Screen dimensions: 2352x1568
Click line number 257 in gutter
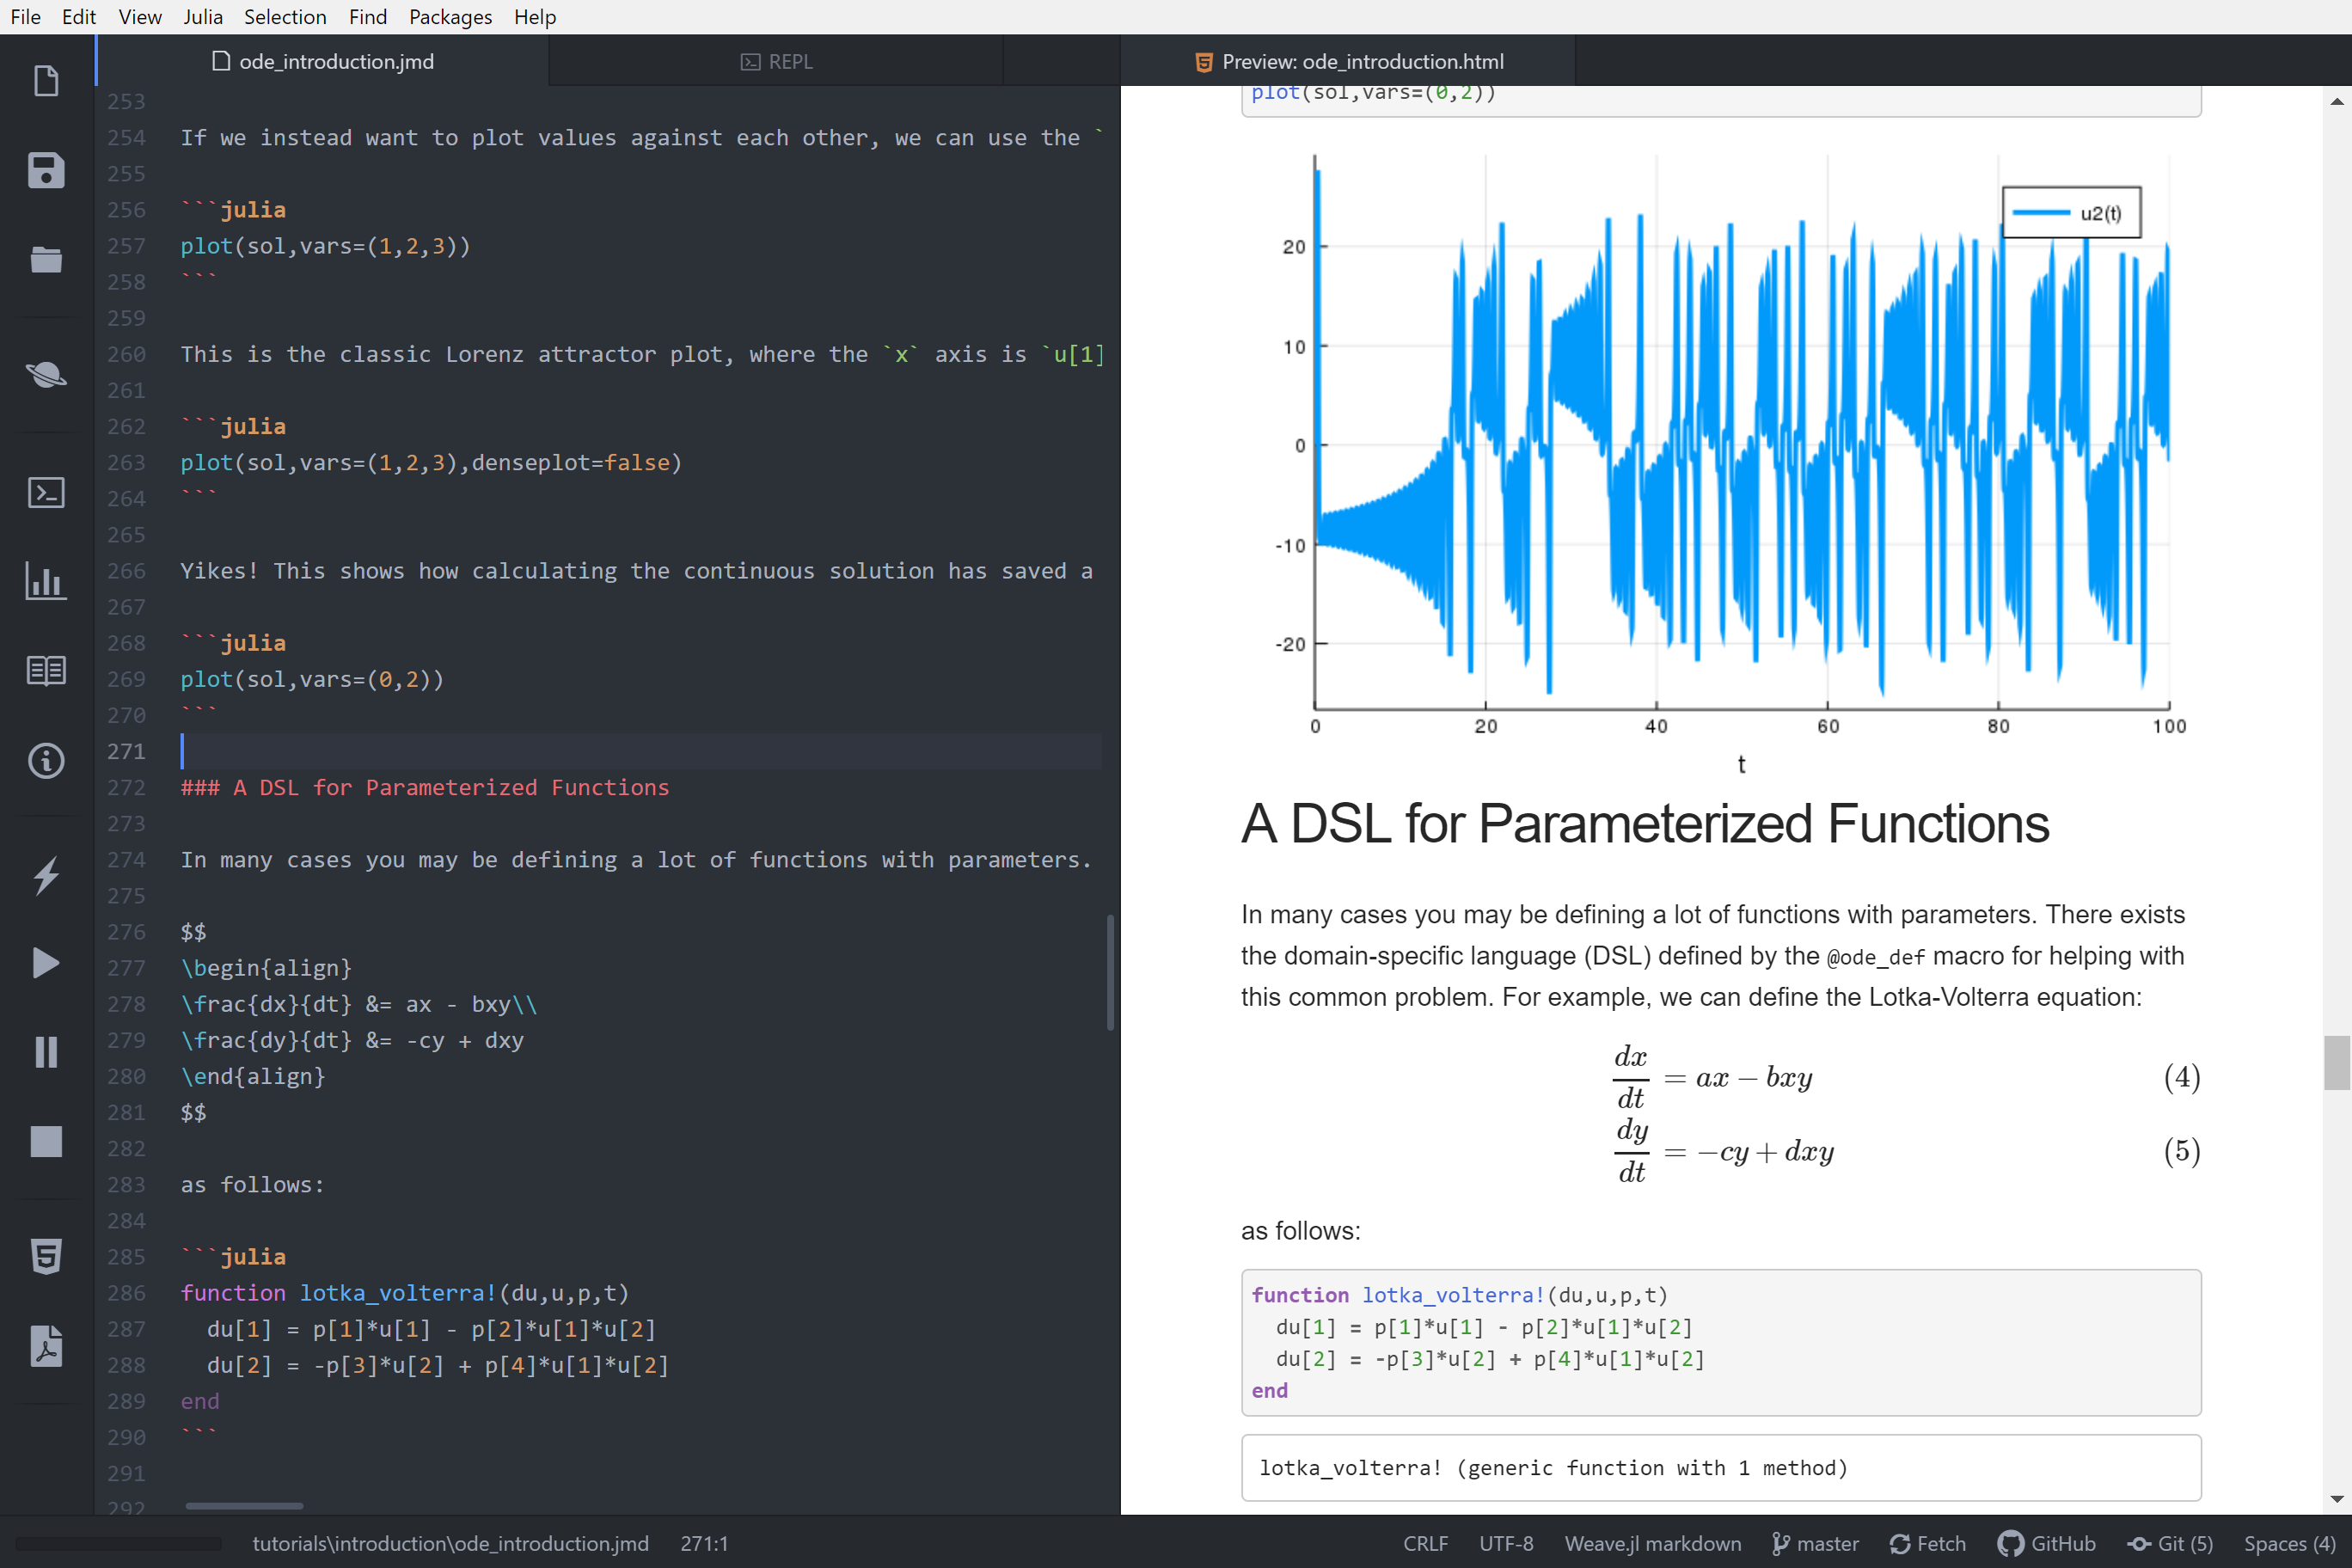coord(126,246)
